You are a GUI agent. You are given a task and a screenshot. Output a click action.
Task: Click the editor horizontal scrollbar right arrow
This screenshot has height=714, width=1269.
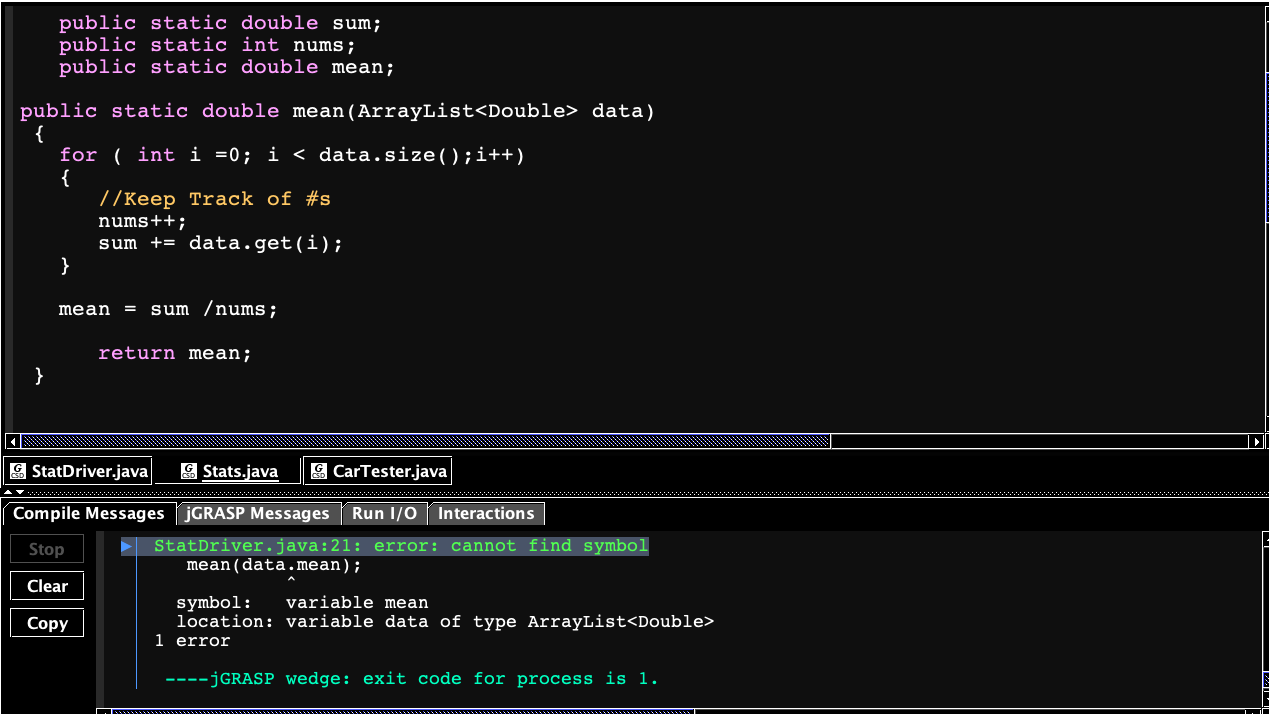click(x=1257, y=441)
